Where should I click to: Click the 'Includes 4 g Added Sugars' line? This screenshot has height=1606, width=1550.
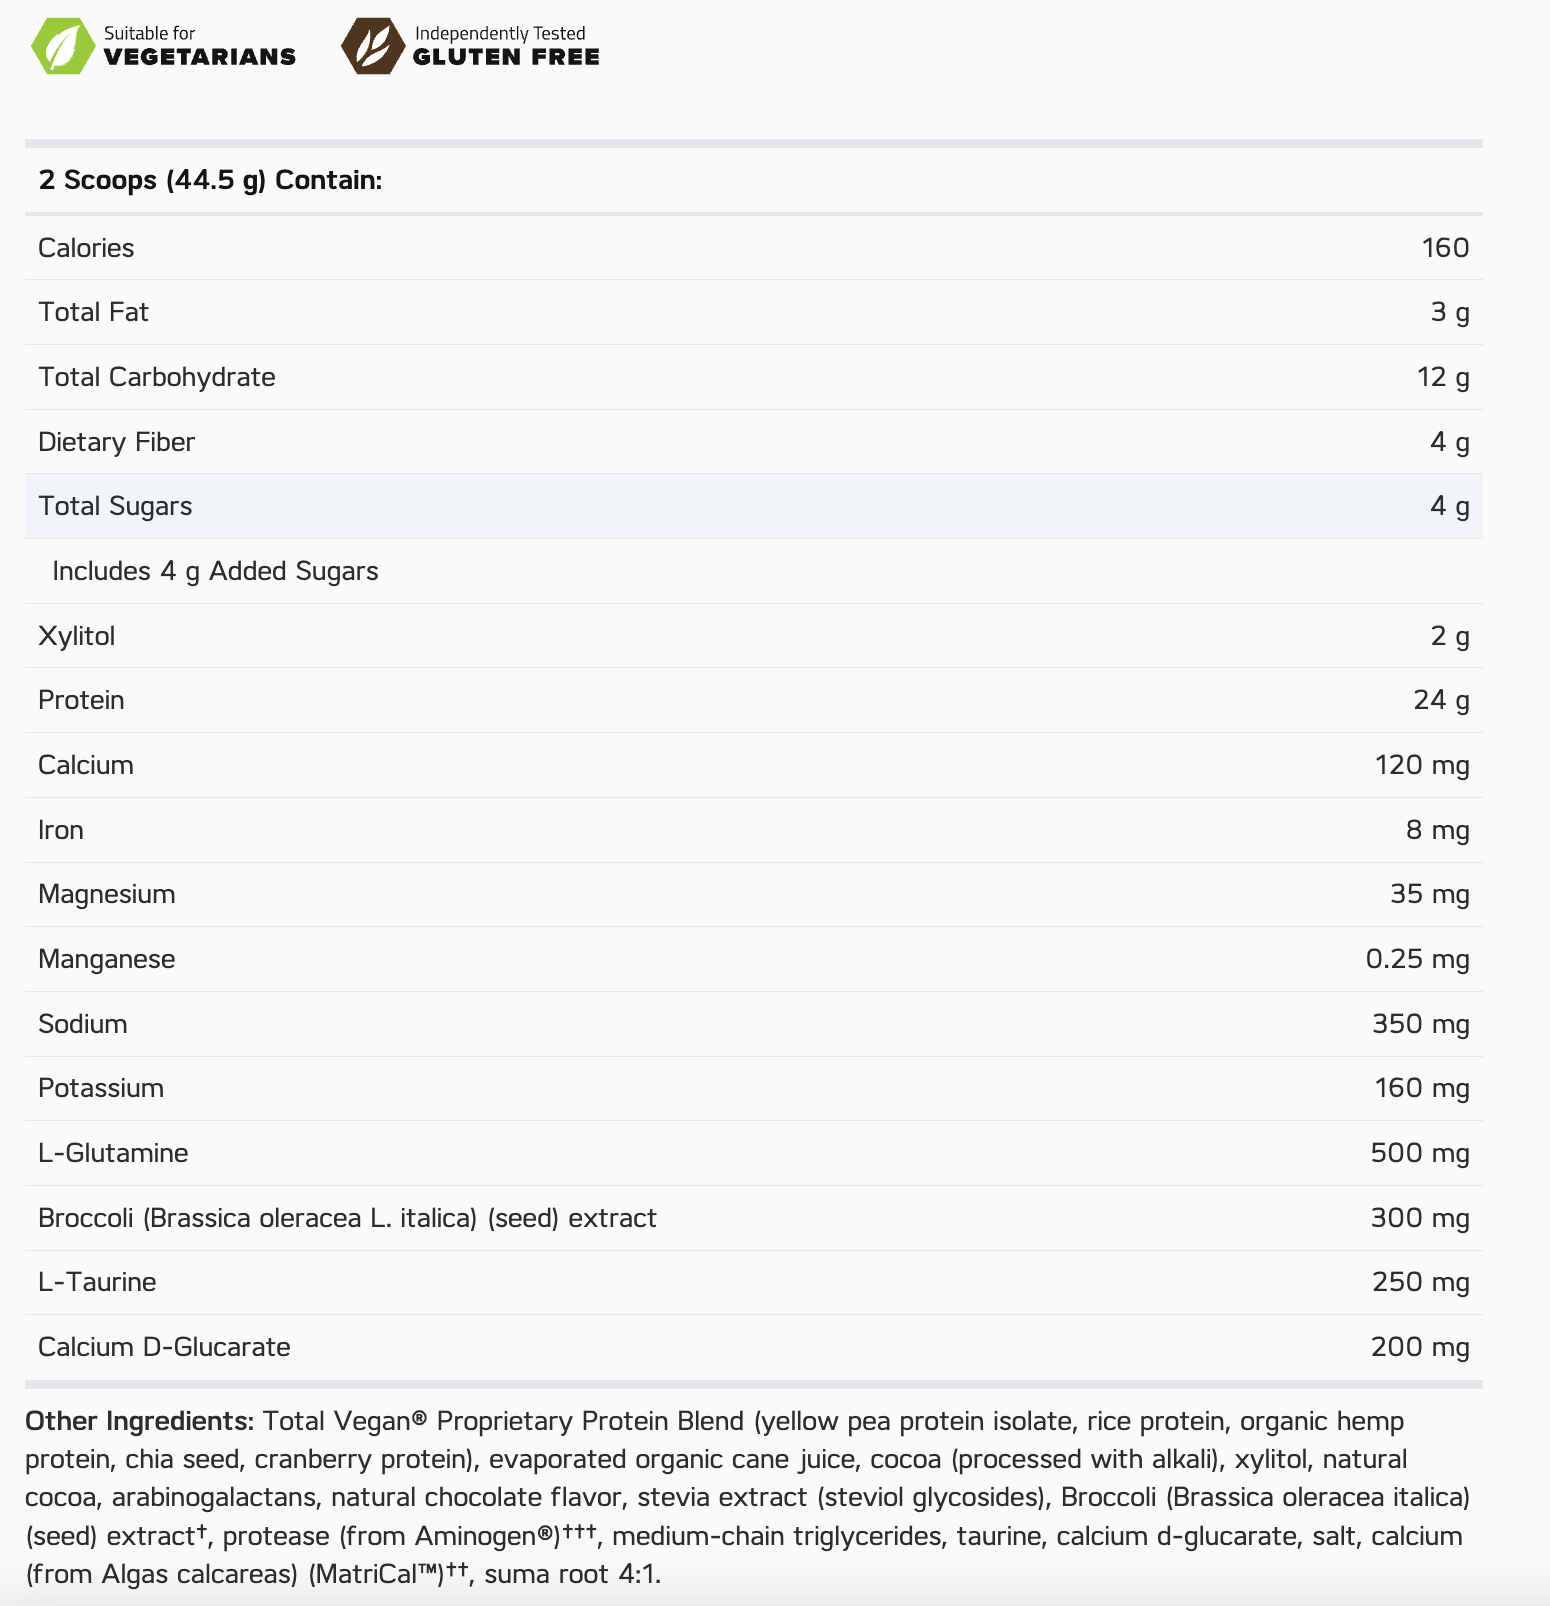(215, 571)
